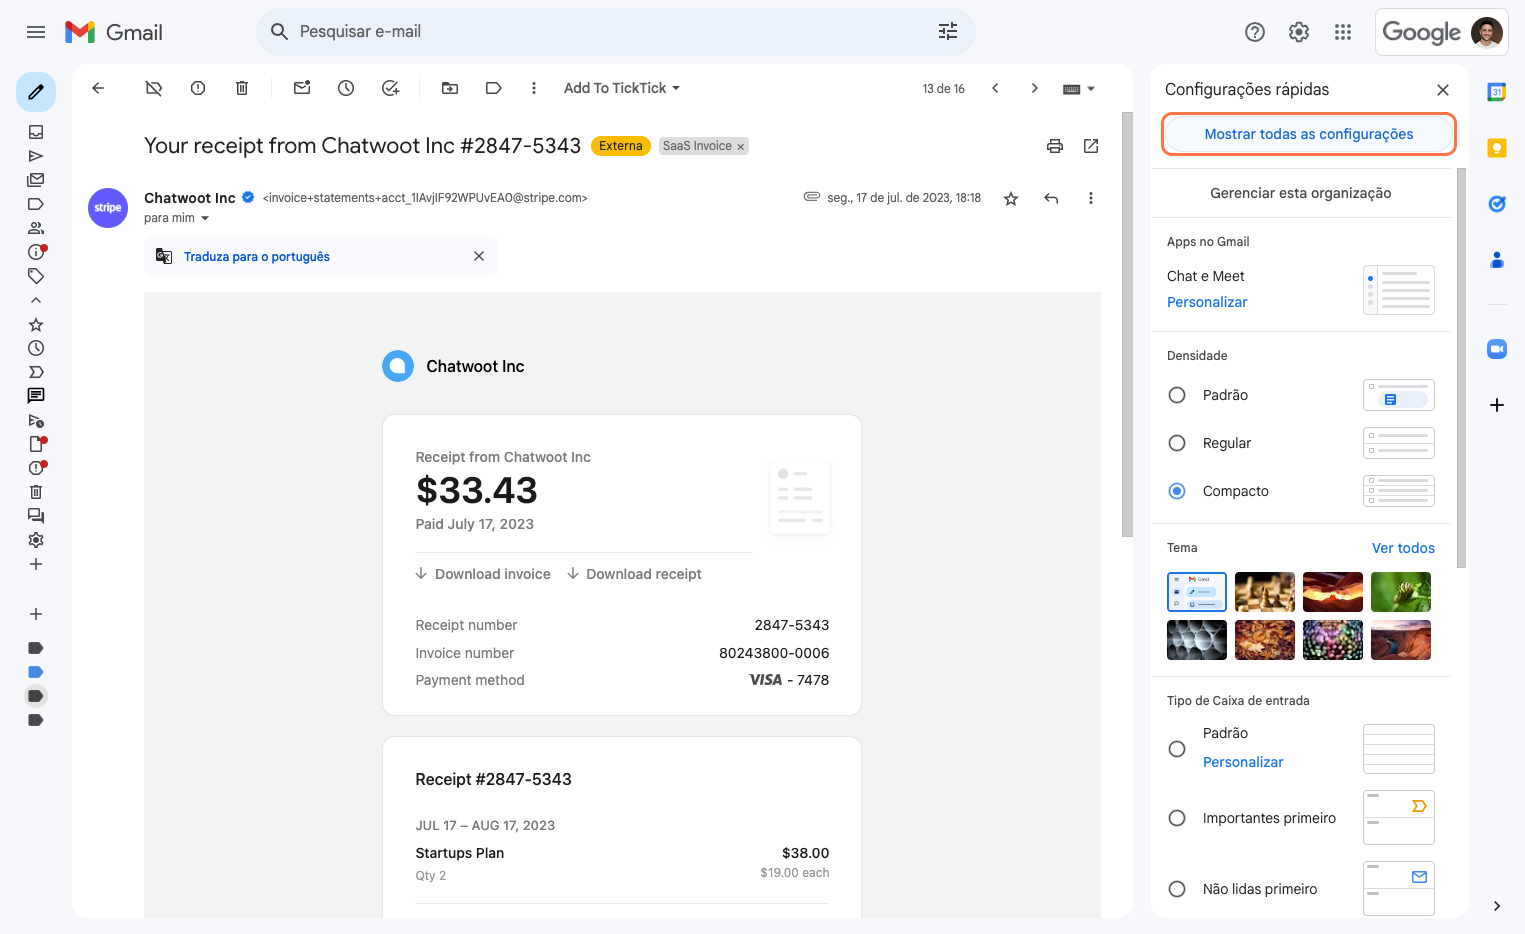1525x934 pixels.
Task: Report this email as spam
Action: 198,88
